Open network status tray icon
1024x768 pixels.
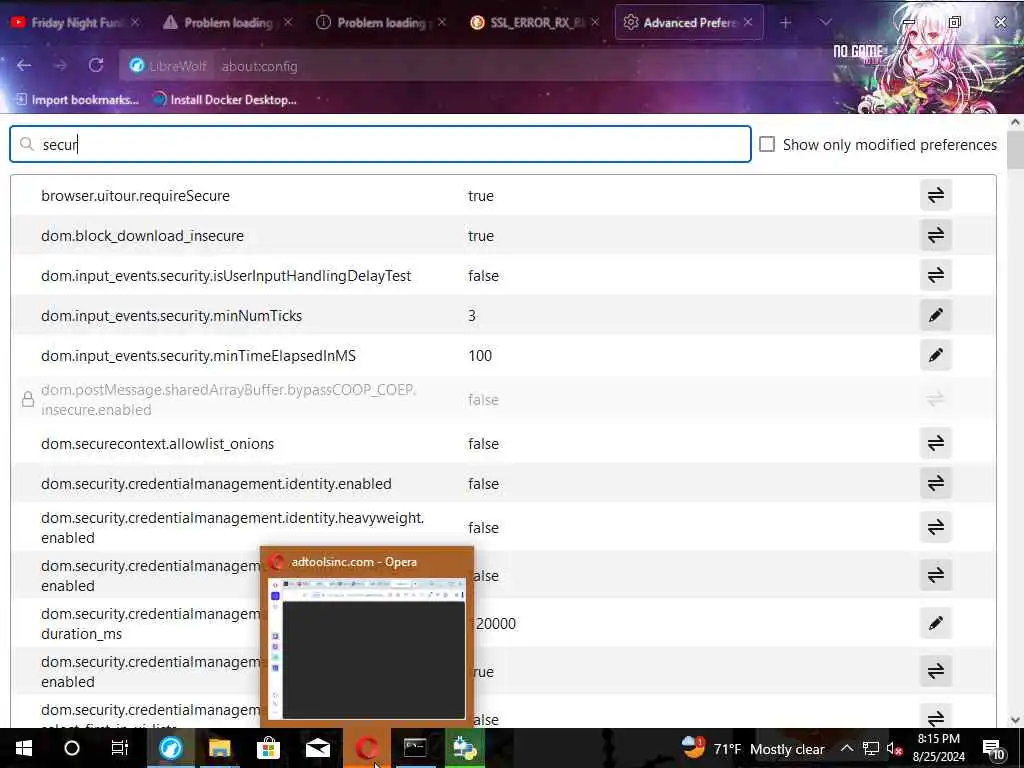pyautogui.click(x=871, y=748)
